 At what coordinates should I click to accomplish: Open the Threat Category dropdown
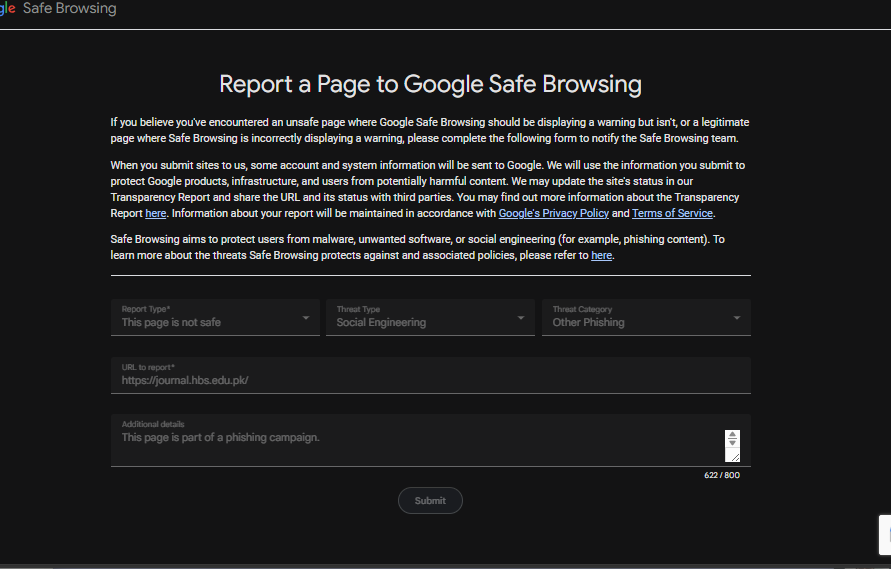pos(646,317)
